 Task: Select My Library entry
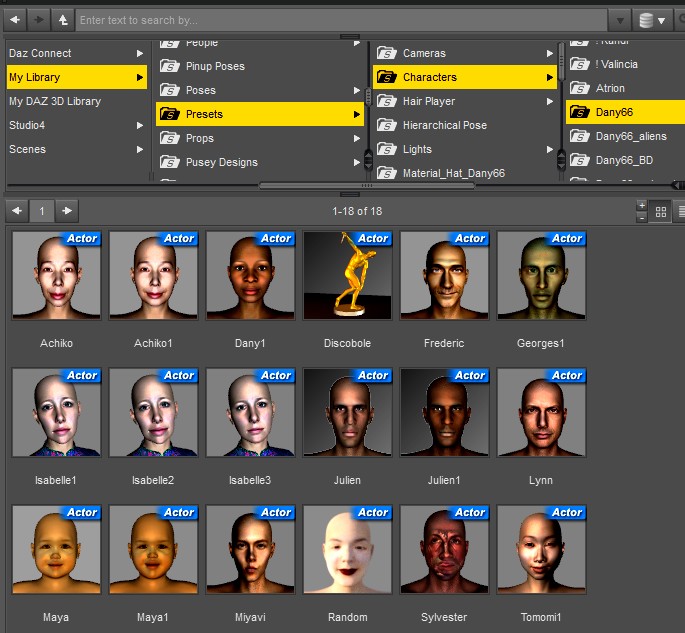click(x=76, y=77)
